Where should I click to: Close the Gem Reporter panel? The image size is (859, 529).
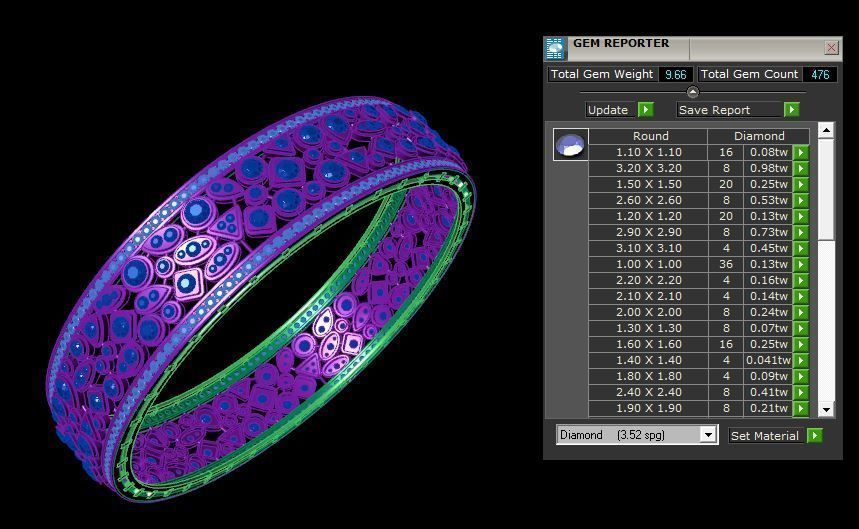click(831, 48)
